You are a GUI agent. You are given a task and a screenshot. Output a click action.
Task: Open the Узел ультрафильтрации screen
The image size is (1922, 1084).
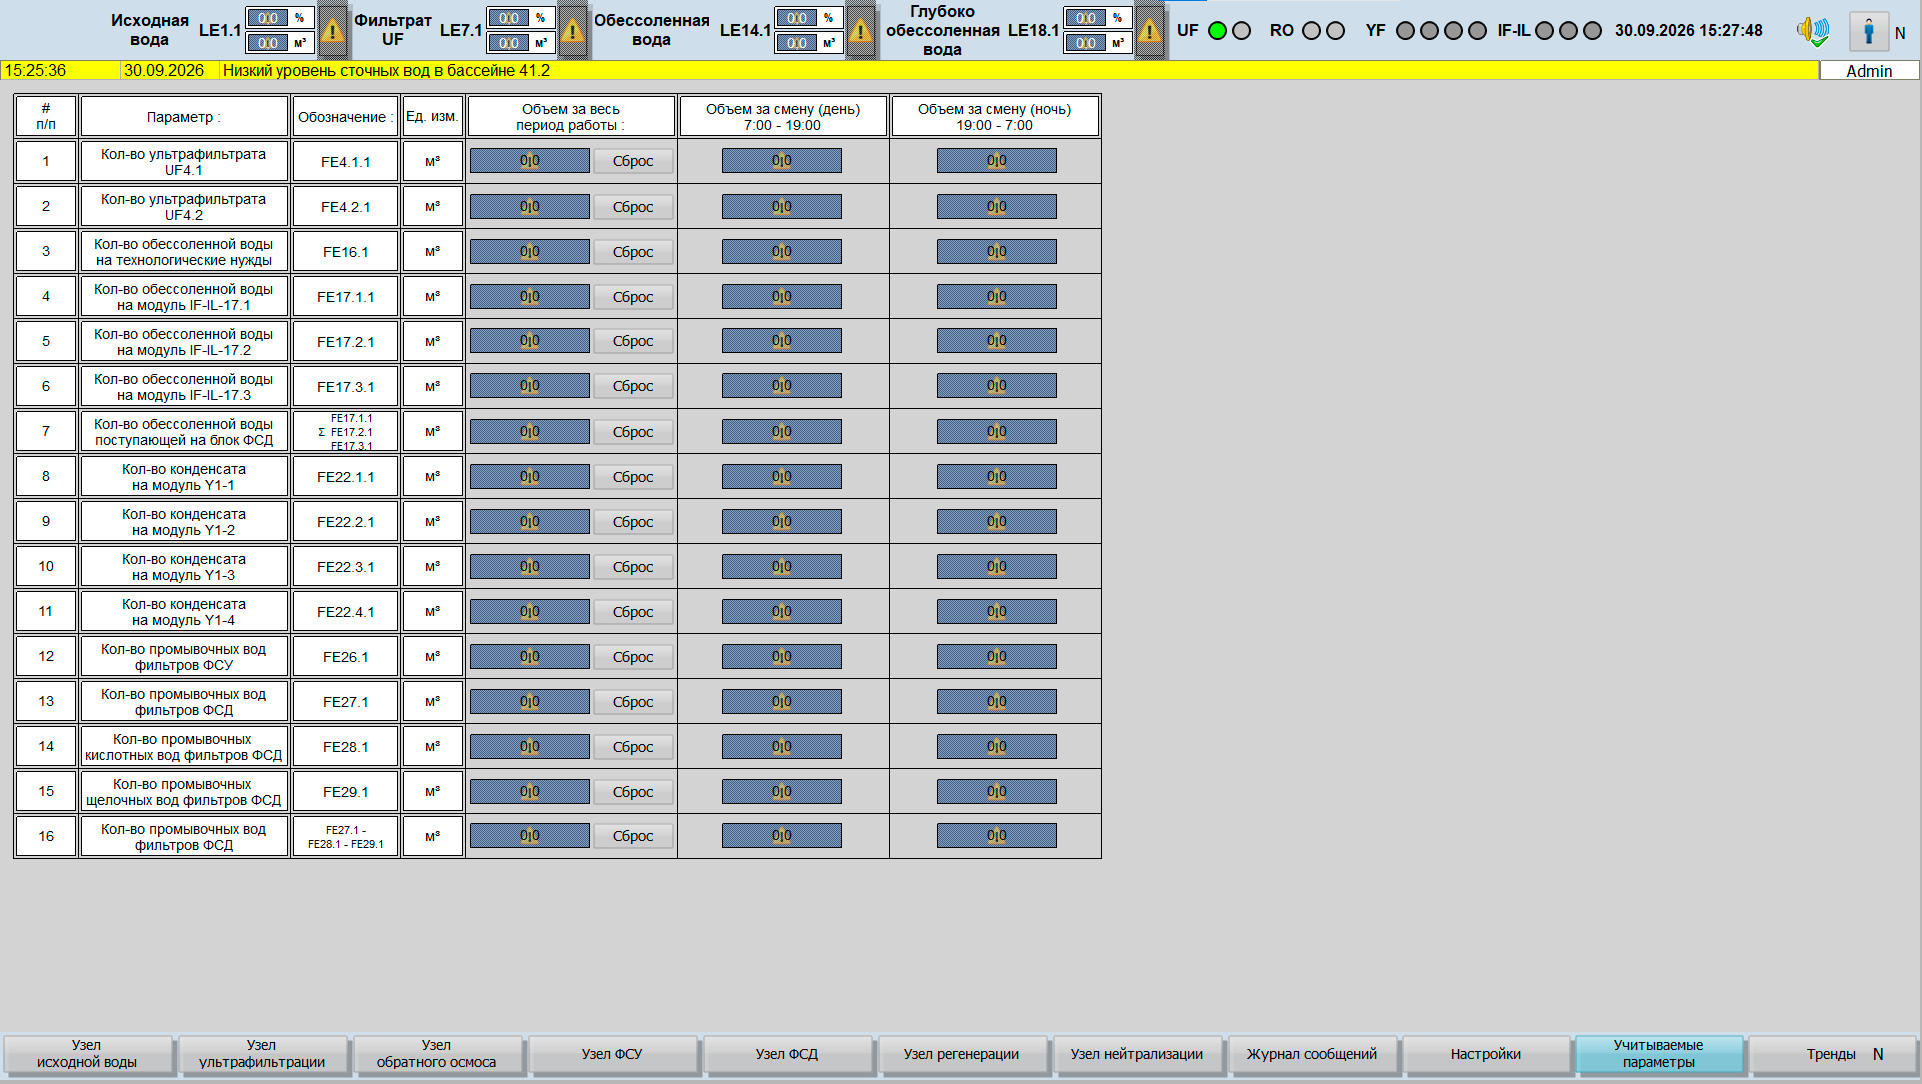(x=262, y=1054)
